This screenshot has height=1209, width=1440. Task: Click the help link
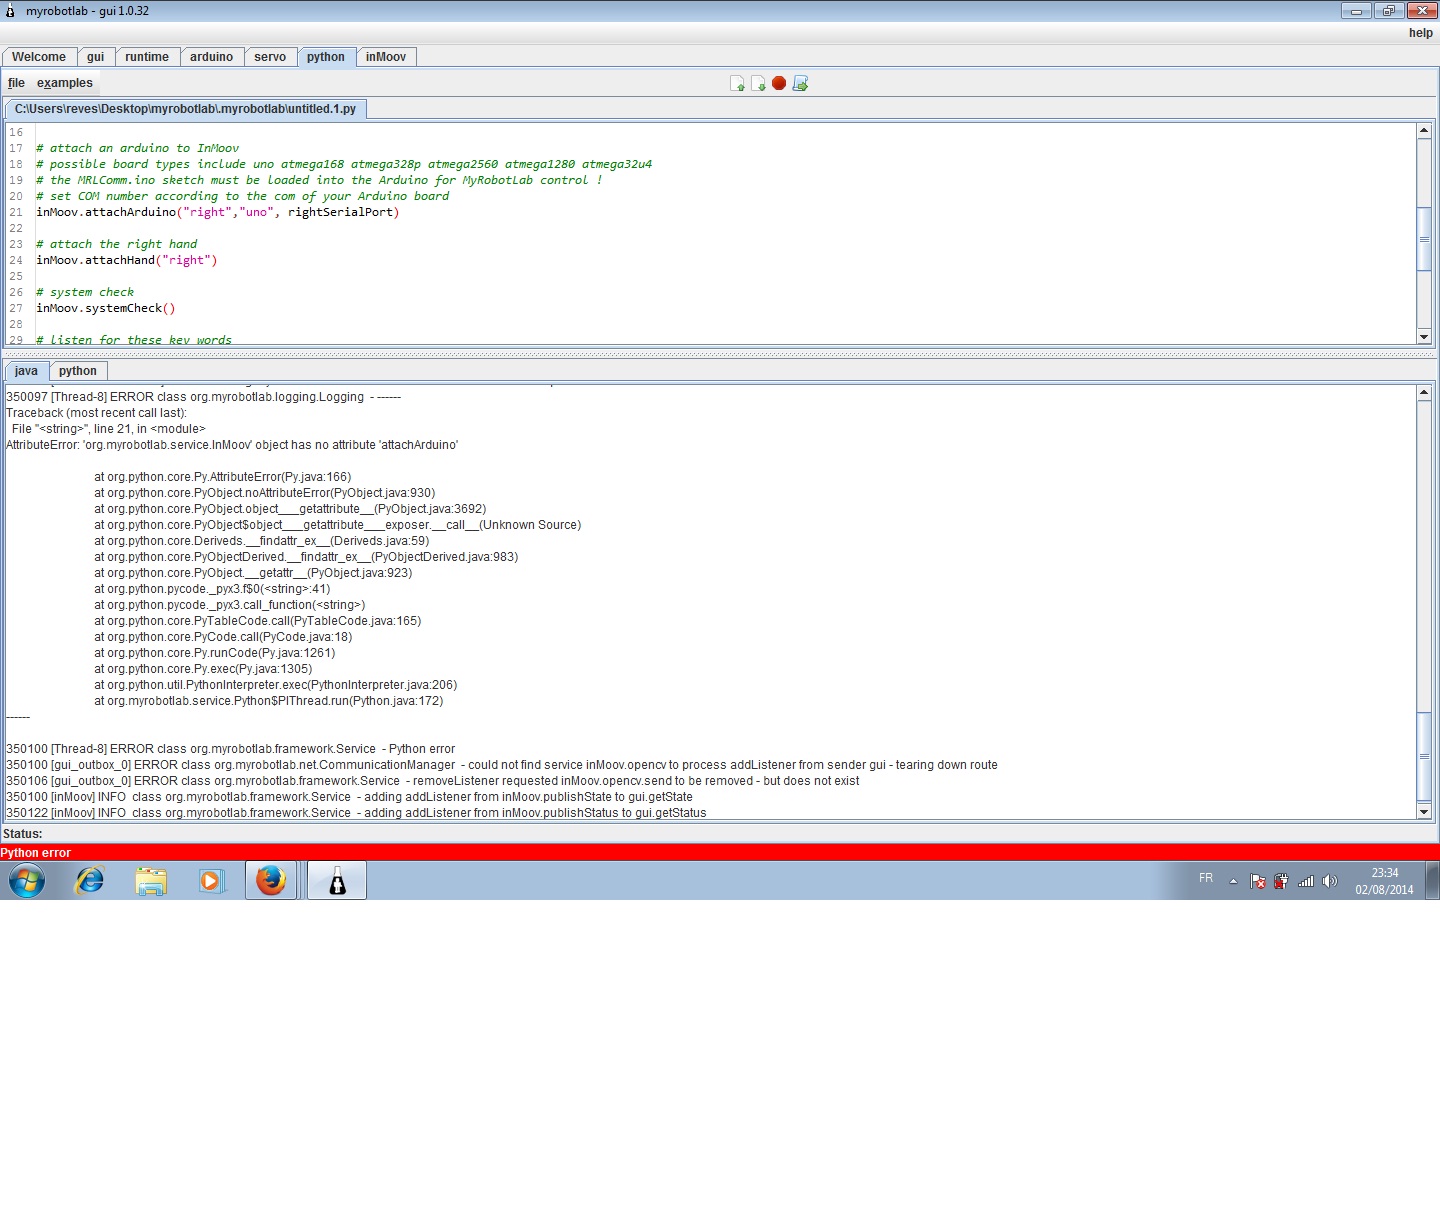point(1420,33)
